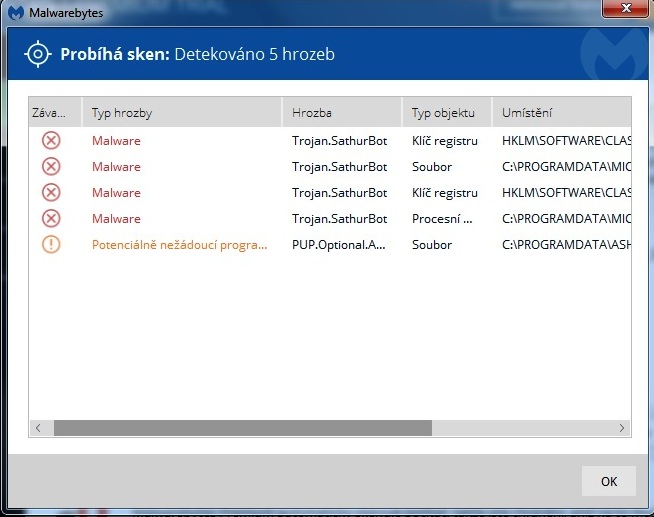Click the Malwarebytes title text
The width and height of the screenshot is (654, 517).
click(66, 13)
